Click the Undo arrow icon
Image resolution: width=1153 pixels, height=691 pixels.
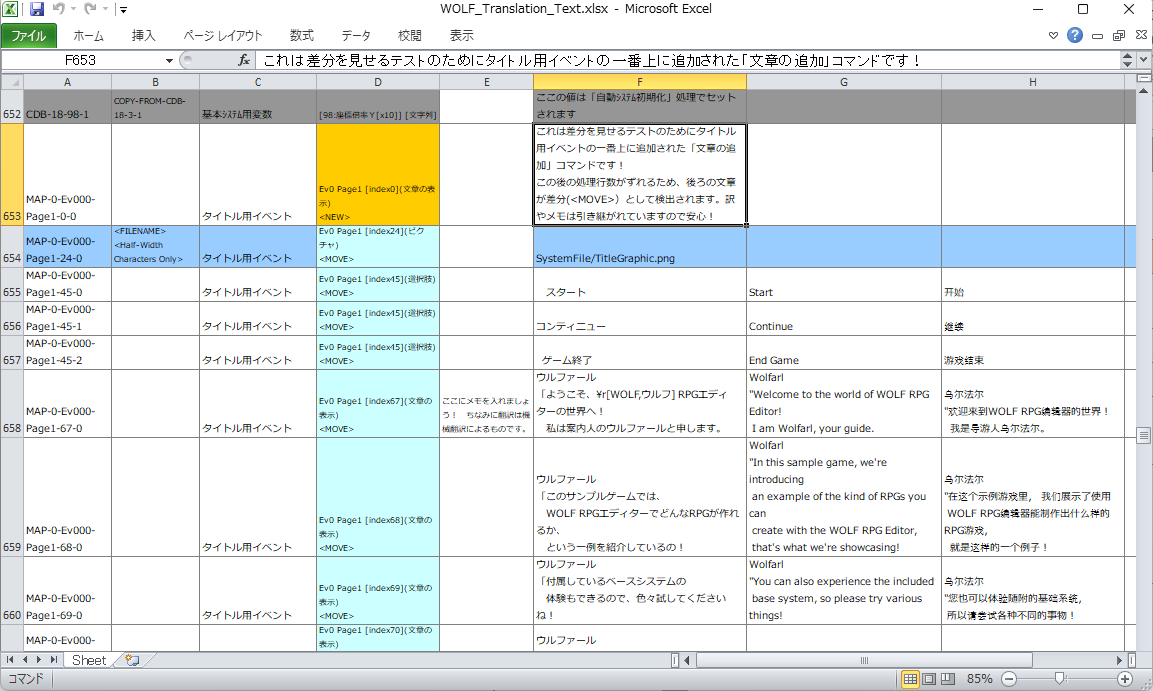(x=58, y=9)
